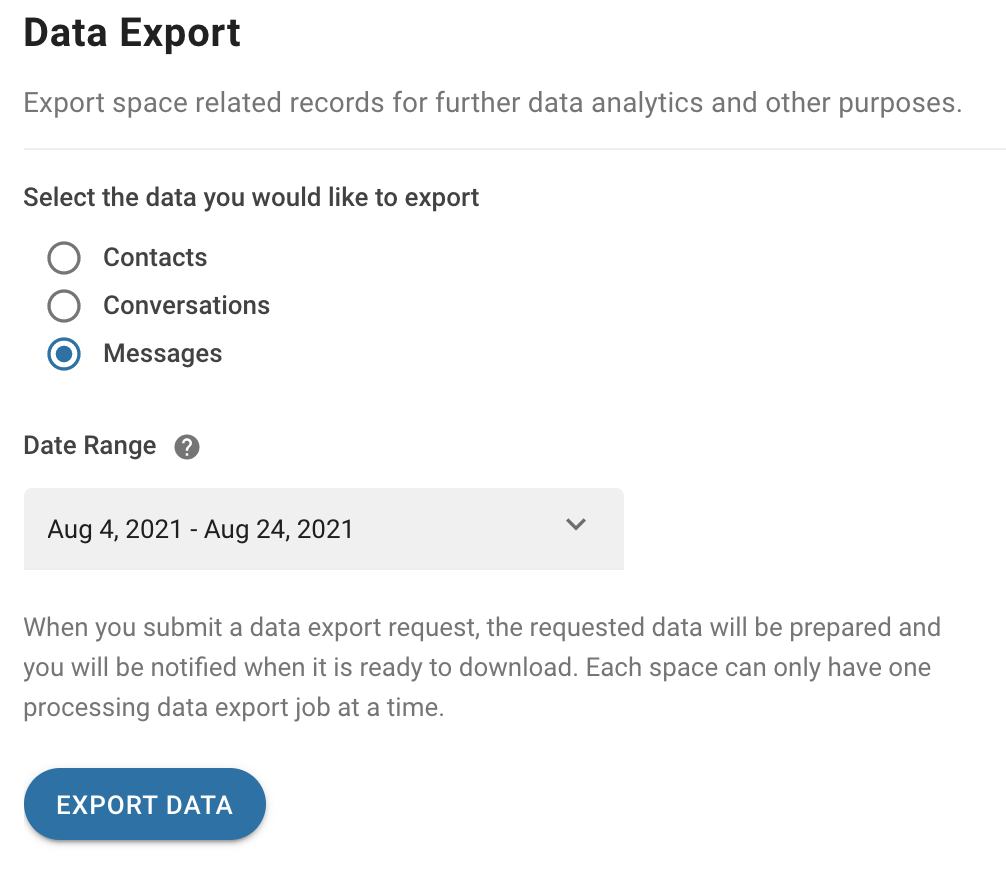The width and height of the screenshot is (1006, 874).
Task: Click the 'Aug 4, 2021' start date text
Action: 114,529
